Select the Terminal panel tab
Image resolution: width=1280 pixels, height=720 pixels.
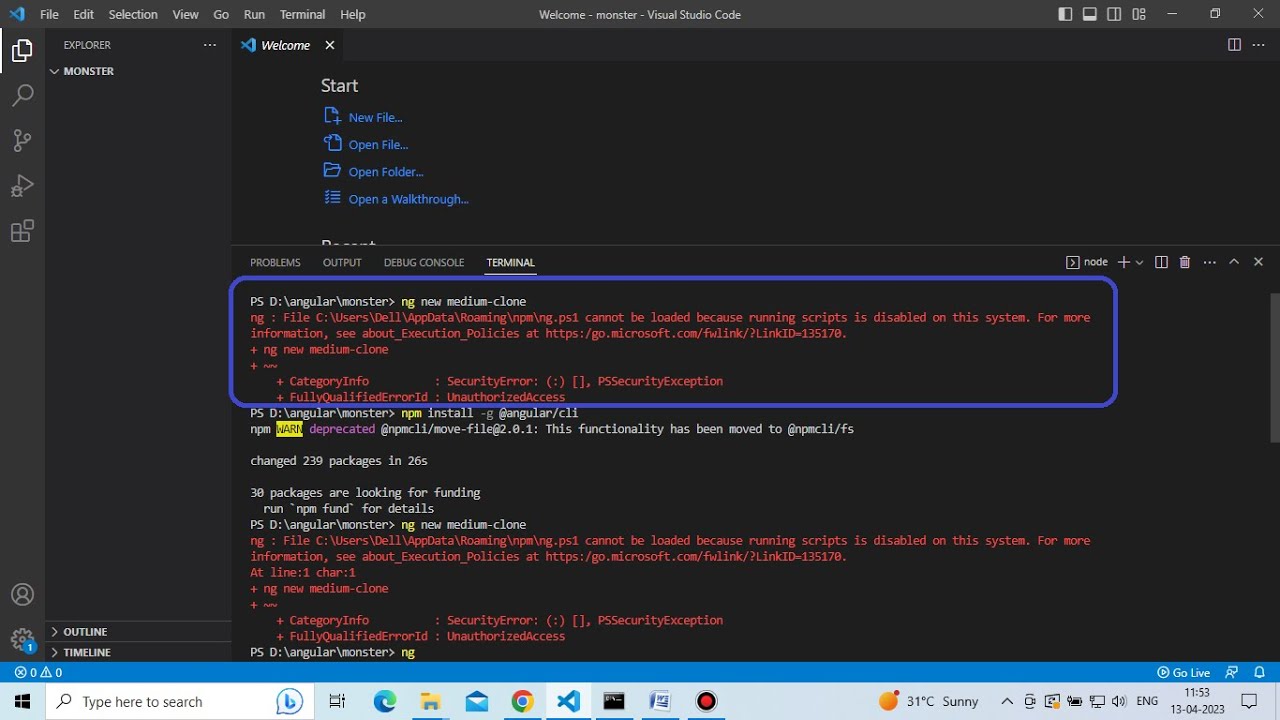click(510, 262)
